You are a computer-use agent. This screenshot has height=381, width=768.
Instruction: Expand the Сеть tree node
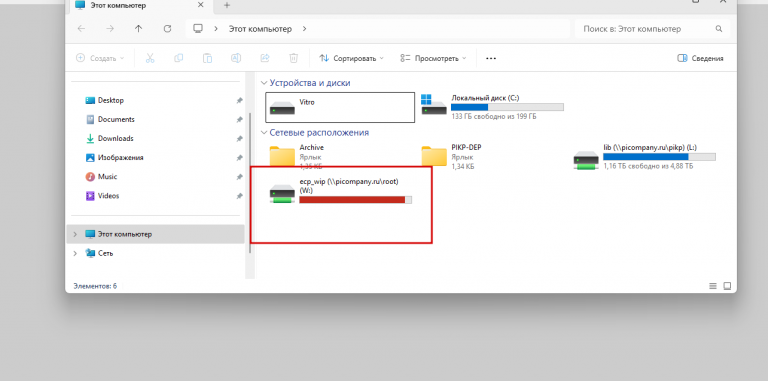click(75, 254)
